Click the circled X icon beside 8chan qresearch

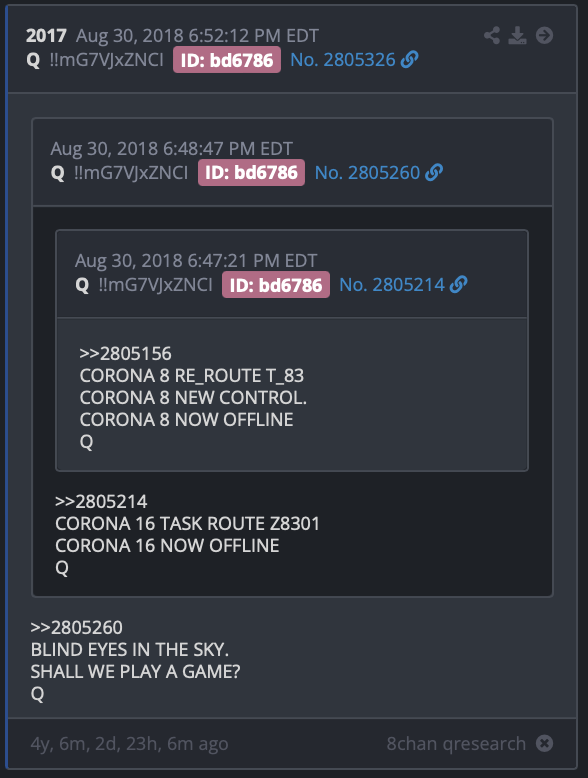(544, 743)
